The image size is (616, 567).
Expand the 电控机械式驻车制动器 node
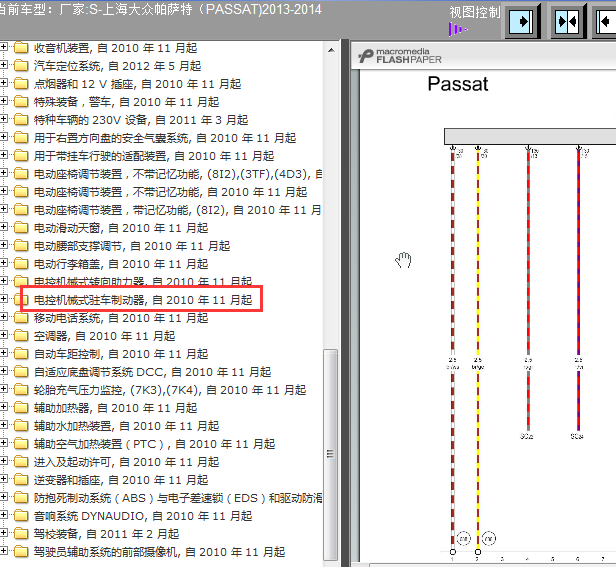pyautogui.click(x=3, y=299)
